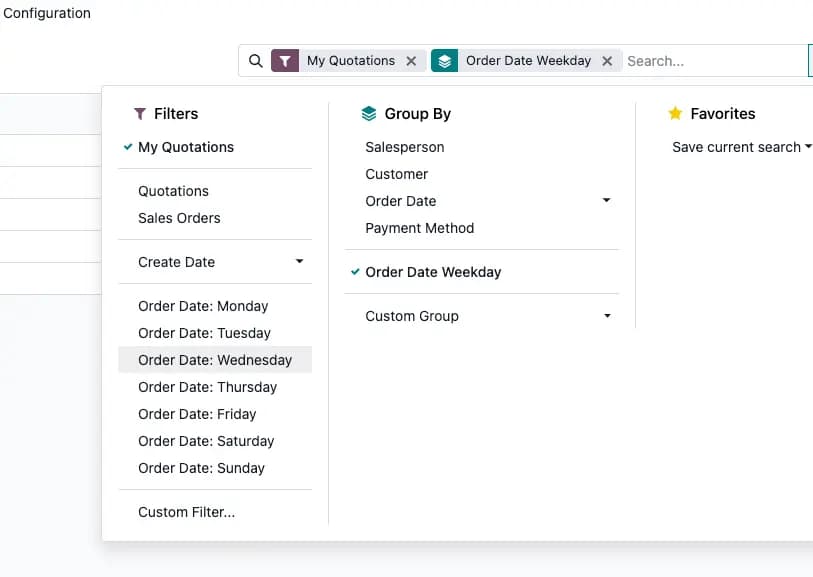Click the teal layers group-by facet icon

tap(444, 61)
